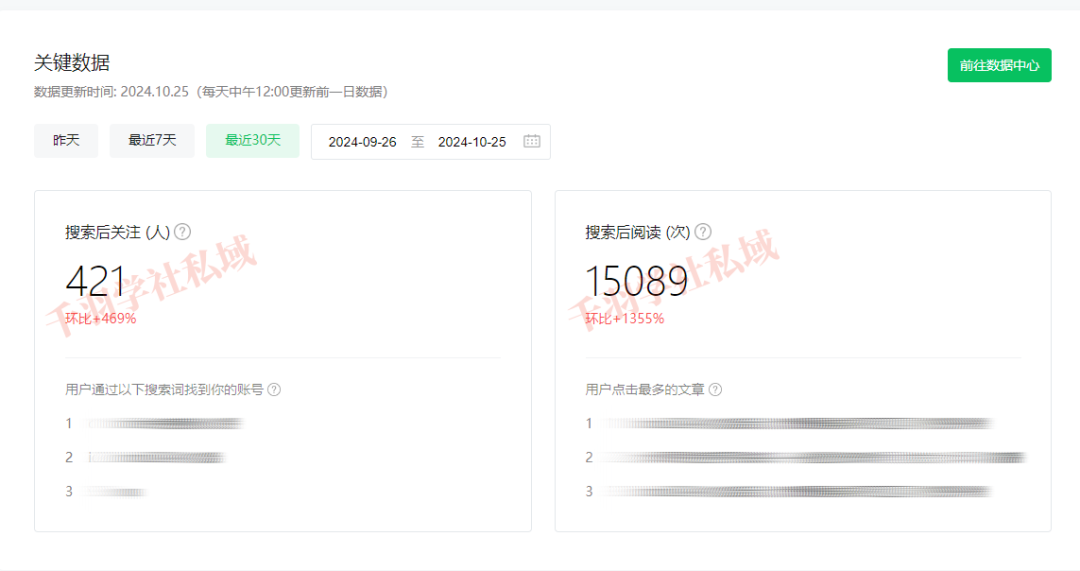Click the 环比+469% change text
This screenshot has width=1080, height=571.
101,319
